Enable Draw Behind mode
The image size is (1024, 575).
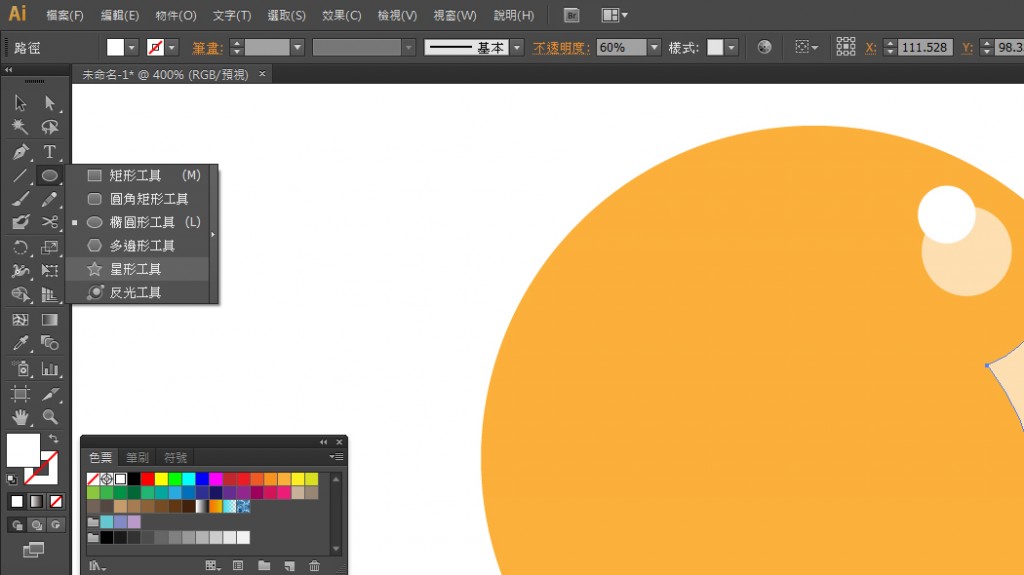(x=37, y=525)
